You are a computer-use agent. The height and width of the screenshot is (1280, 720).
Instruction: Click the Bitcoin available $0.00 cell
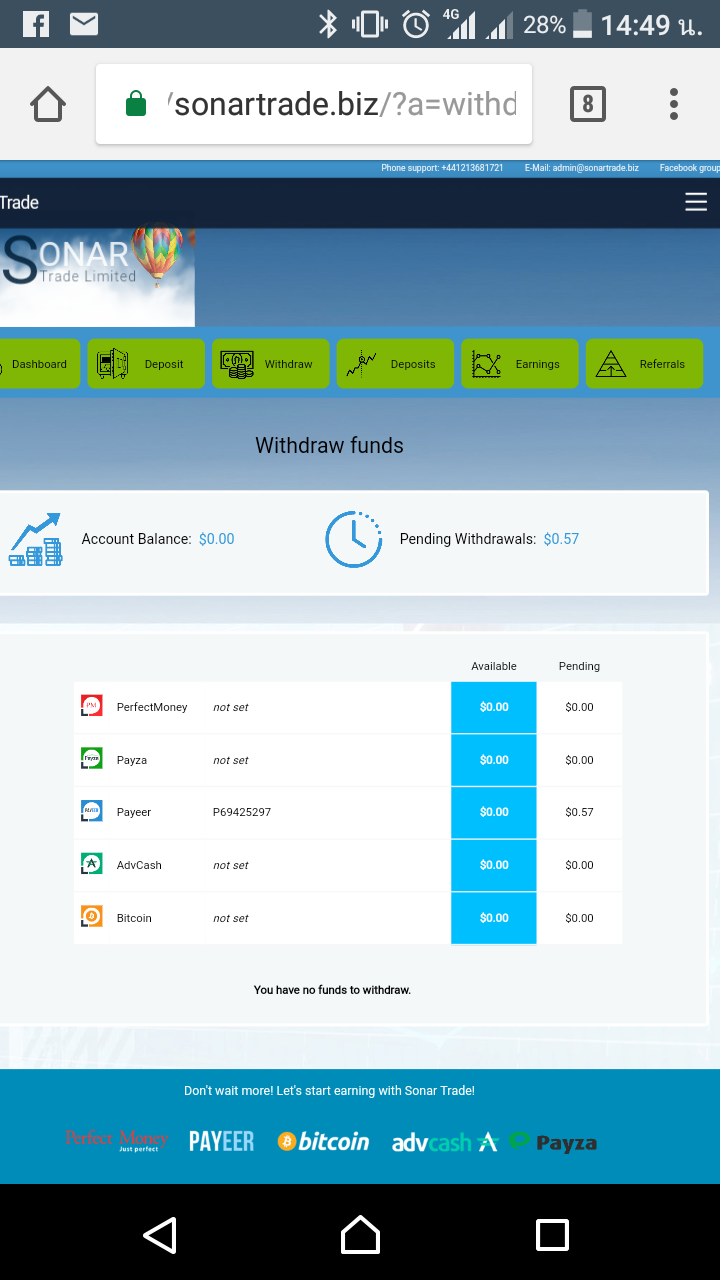click(494, 917)
